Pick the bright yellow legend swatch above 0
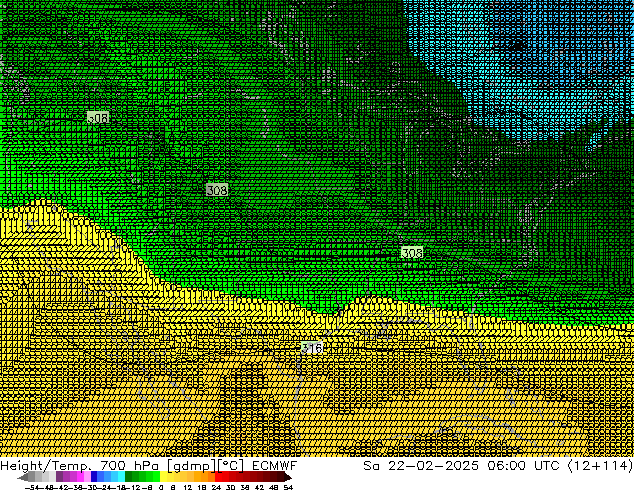This screenshot has height=490, width=634. pos(163,477)
